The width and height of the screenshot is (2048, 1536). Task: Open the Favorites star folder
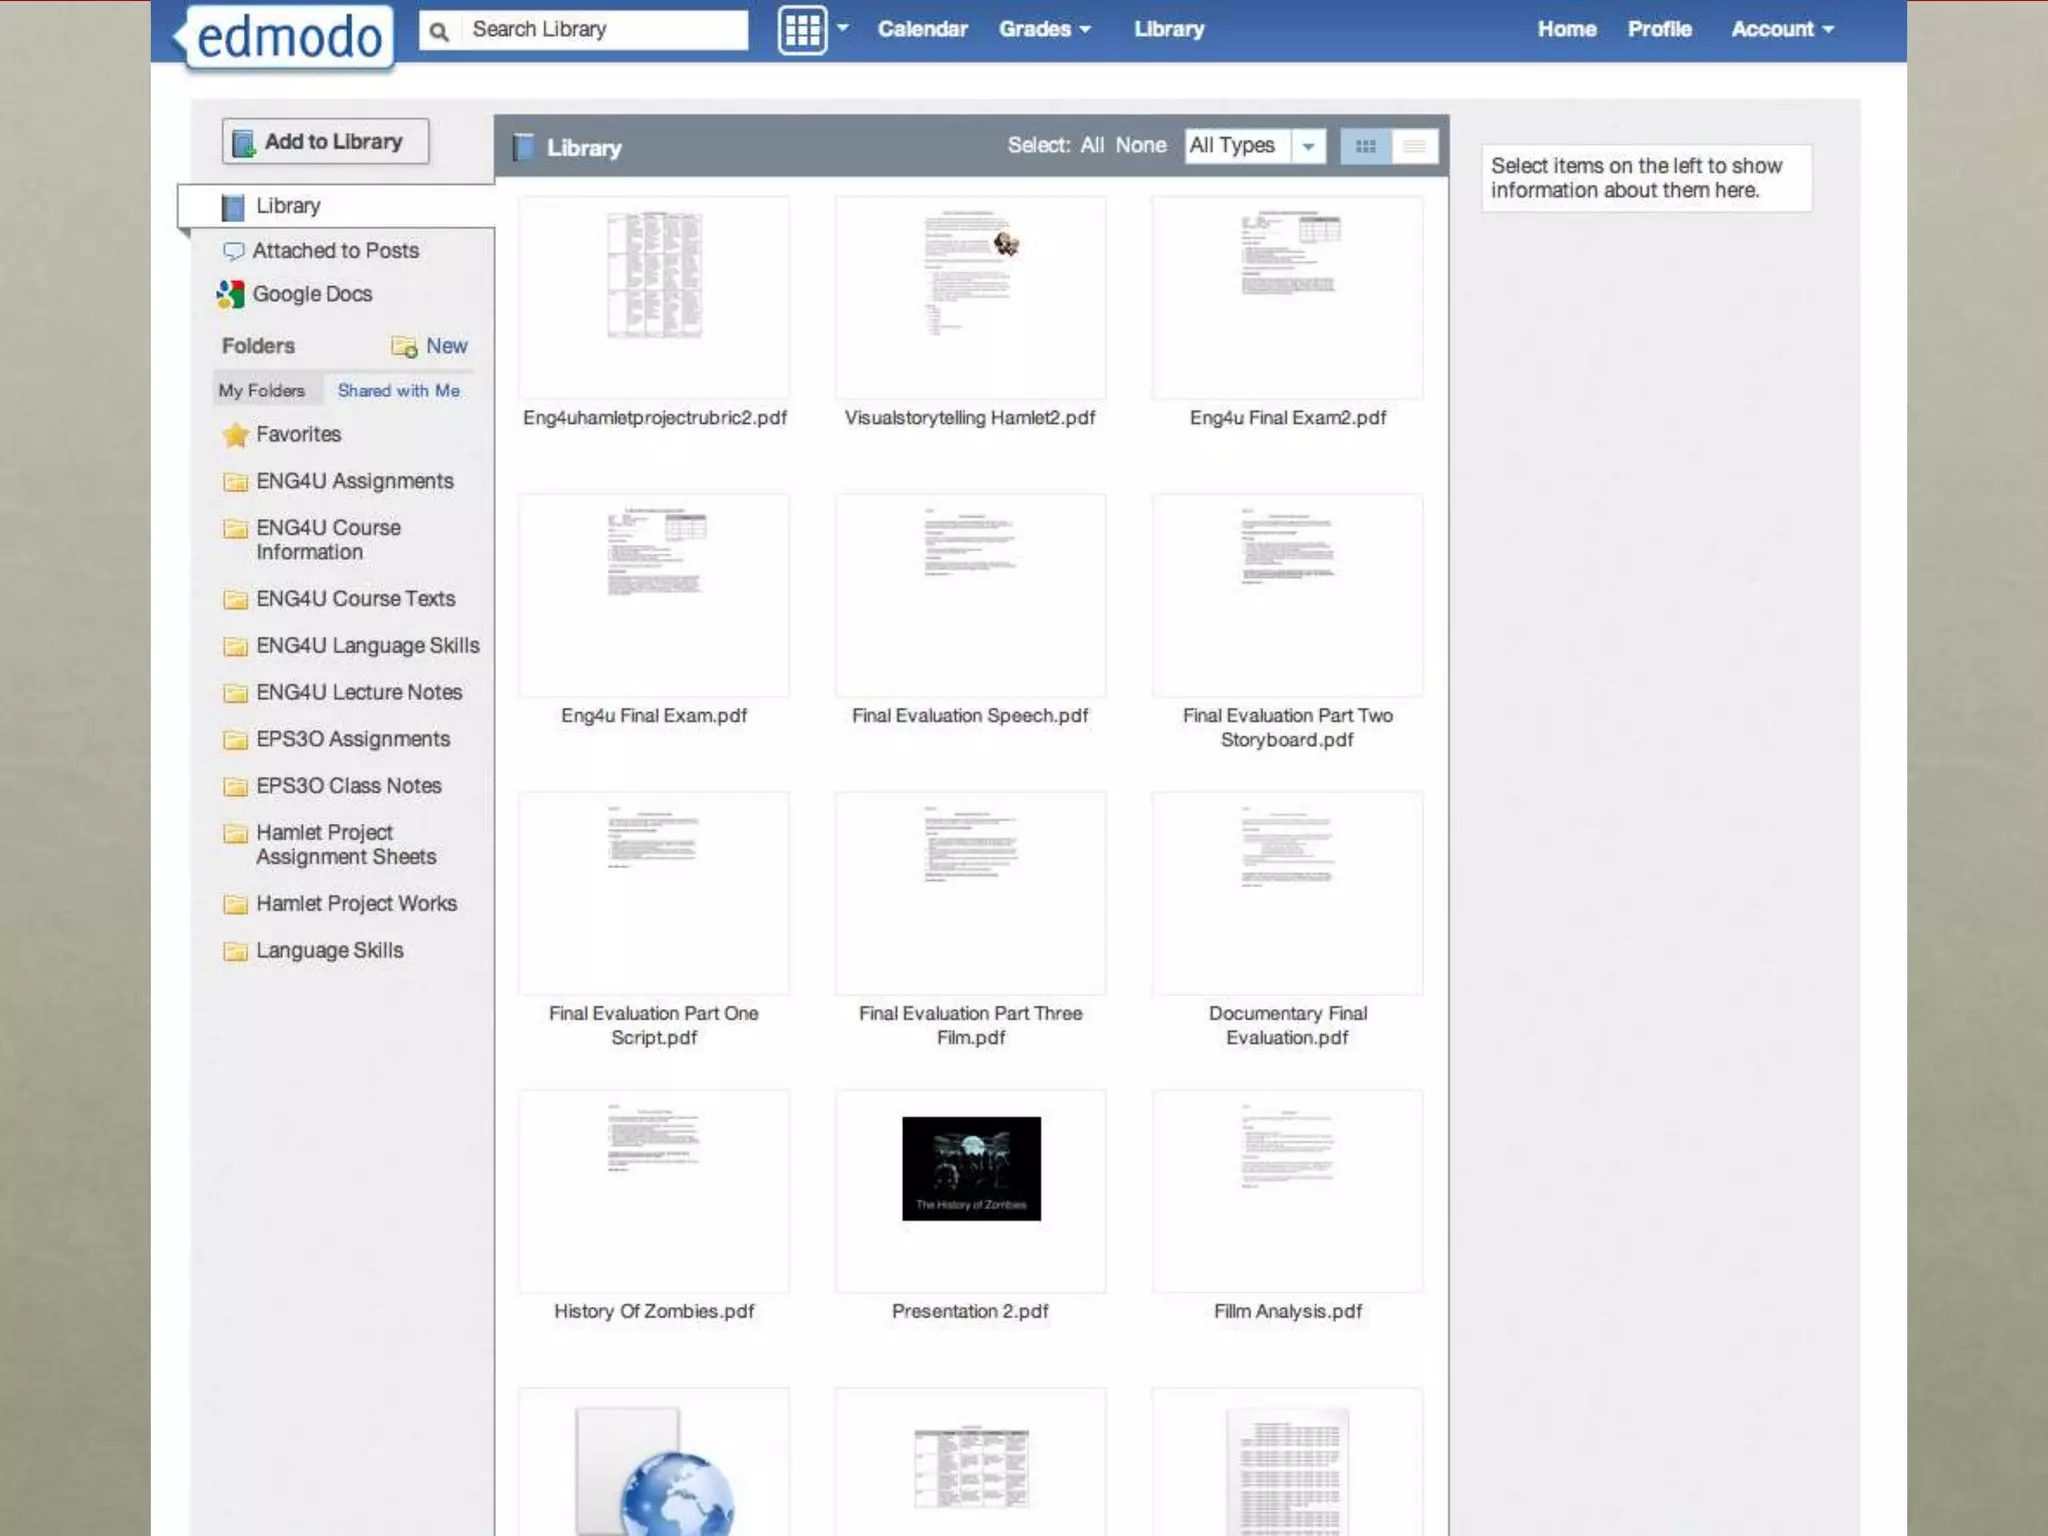coord(297,434)
